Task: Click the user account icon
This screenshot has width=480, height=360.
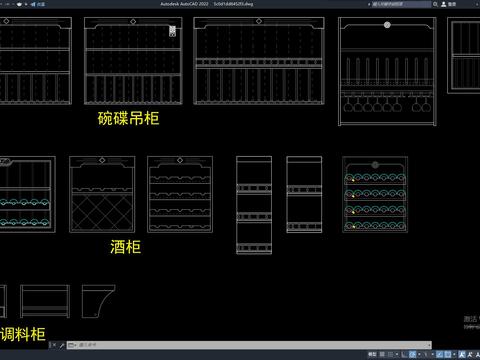Action: (x=444, y=4)
